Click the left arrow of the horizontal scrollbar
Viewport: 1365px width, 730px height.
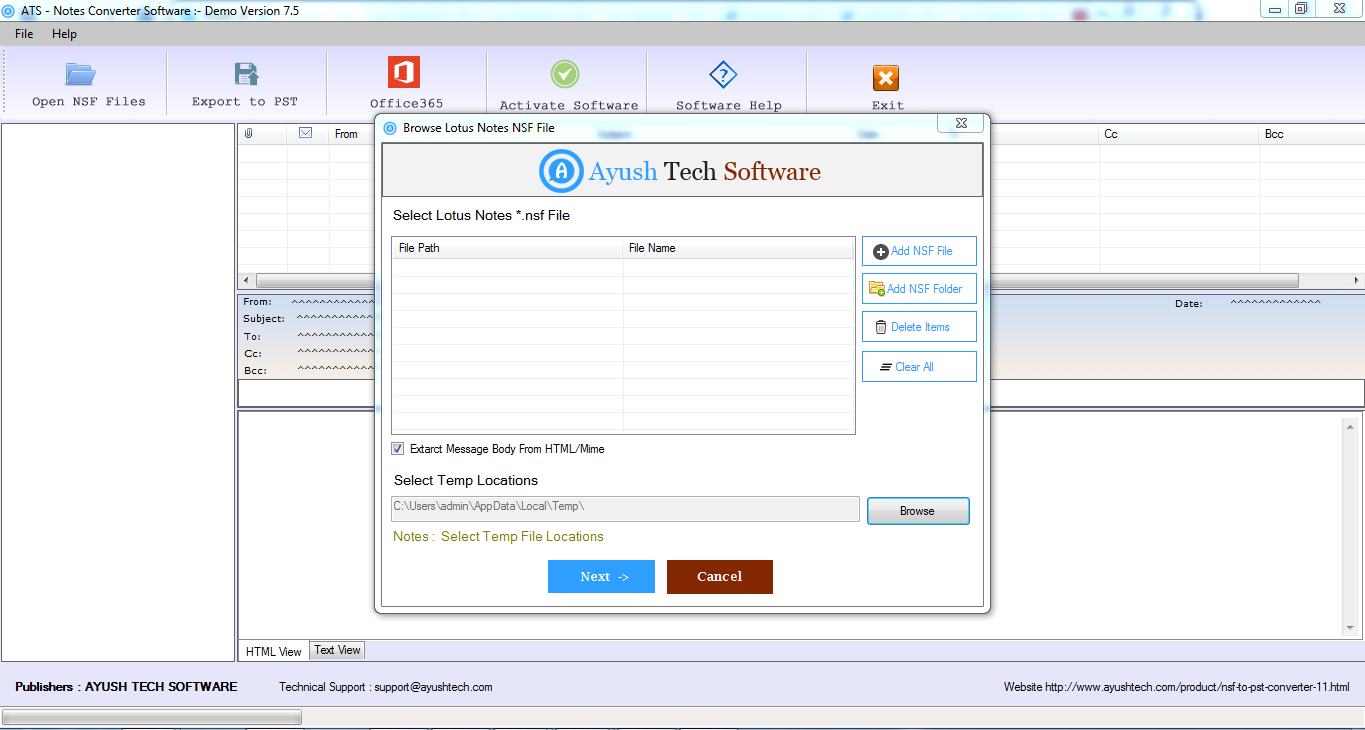coord(246,281)
